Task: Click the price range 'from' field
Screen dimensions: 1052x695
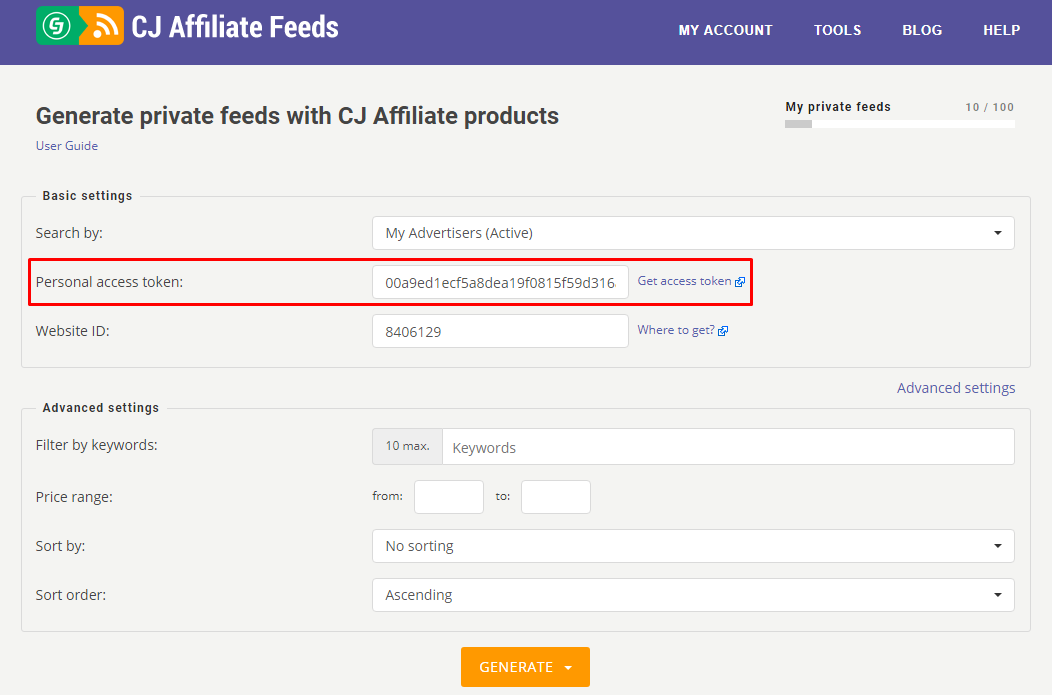Action: (448, 497)
